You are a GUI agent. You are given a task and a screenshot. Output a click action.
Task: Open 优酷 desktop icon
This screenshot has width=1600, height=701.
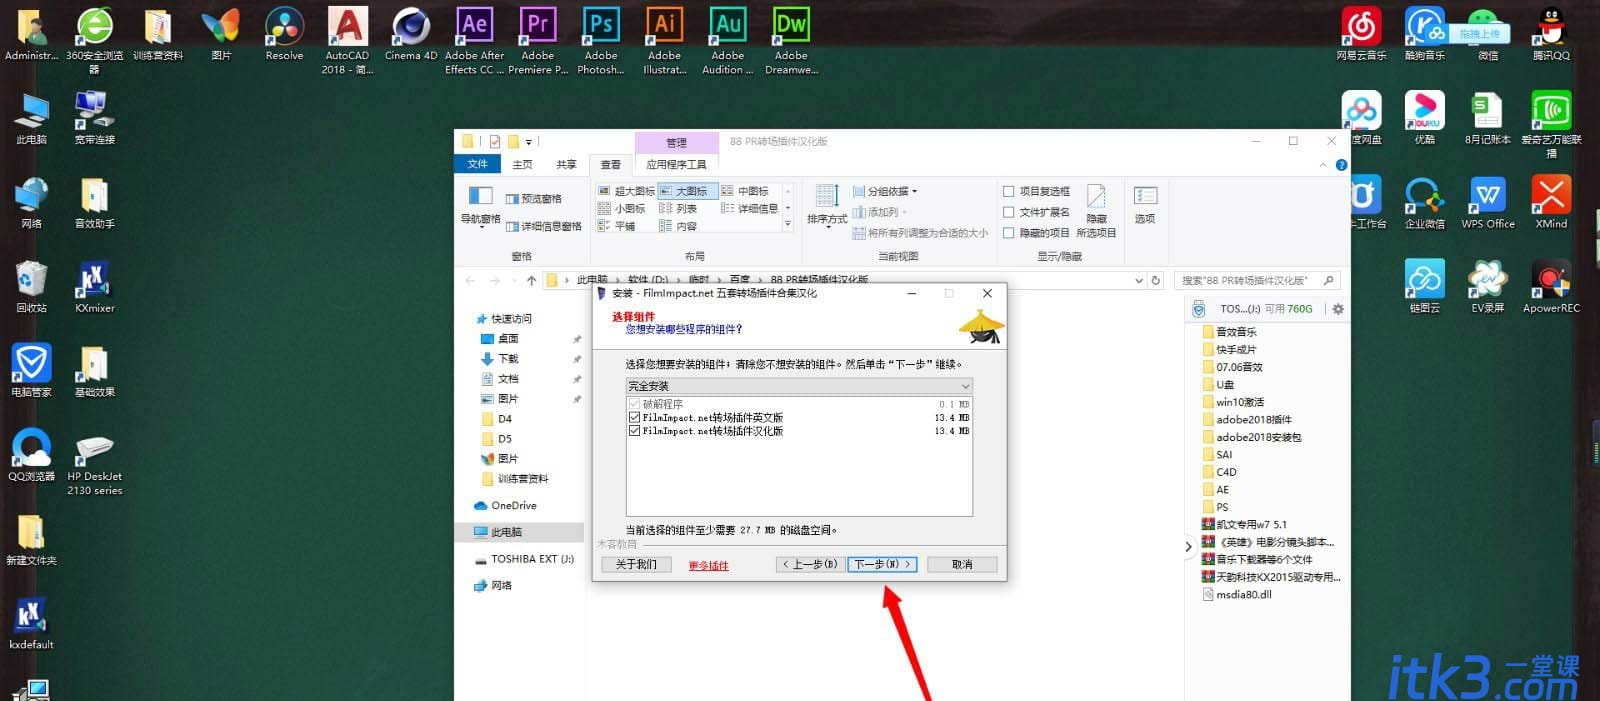click(1424, 118)
